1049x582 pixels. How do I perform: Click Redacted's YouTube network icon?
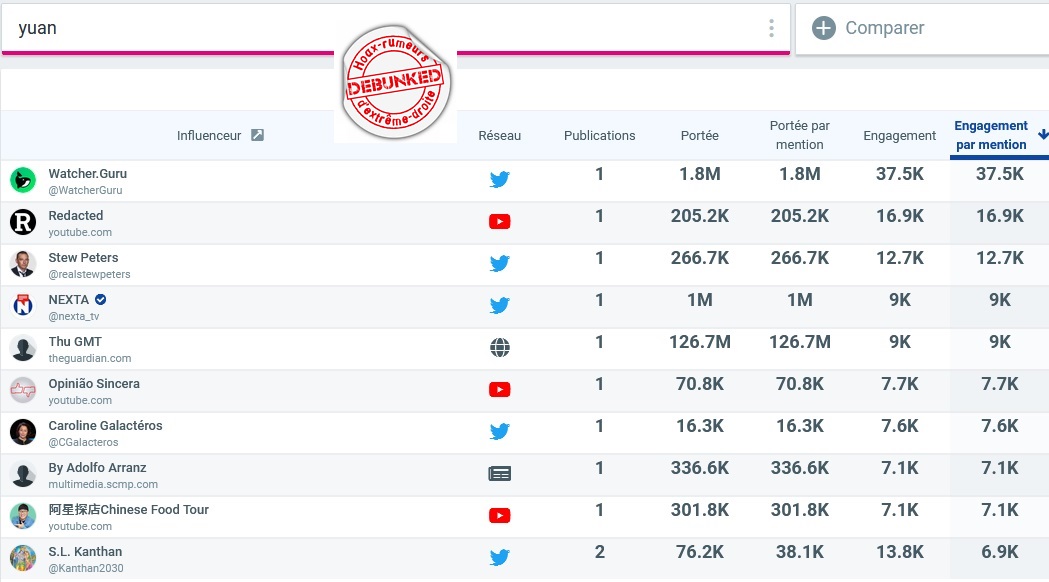coord(500,221)
